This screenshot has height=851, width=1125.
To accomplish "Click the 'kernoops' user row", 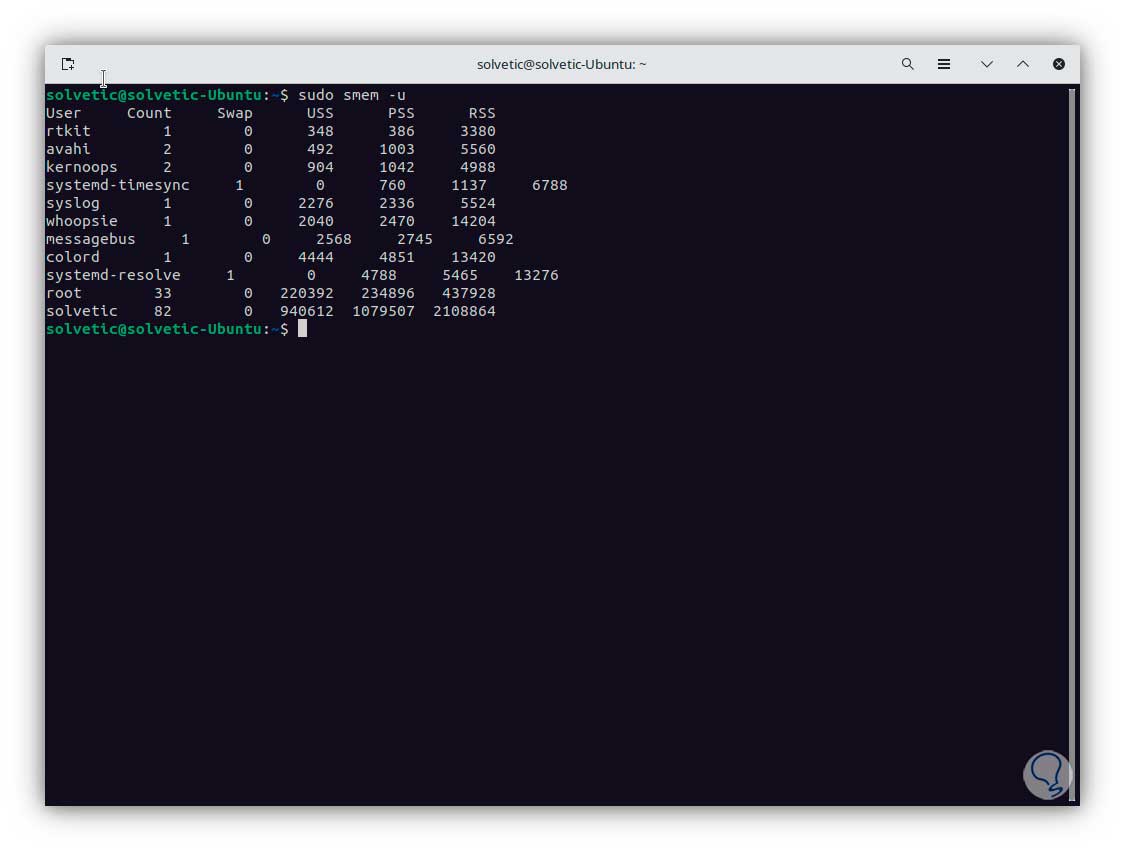I will [270, 166].
